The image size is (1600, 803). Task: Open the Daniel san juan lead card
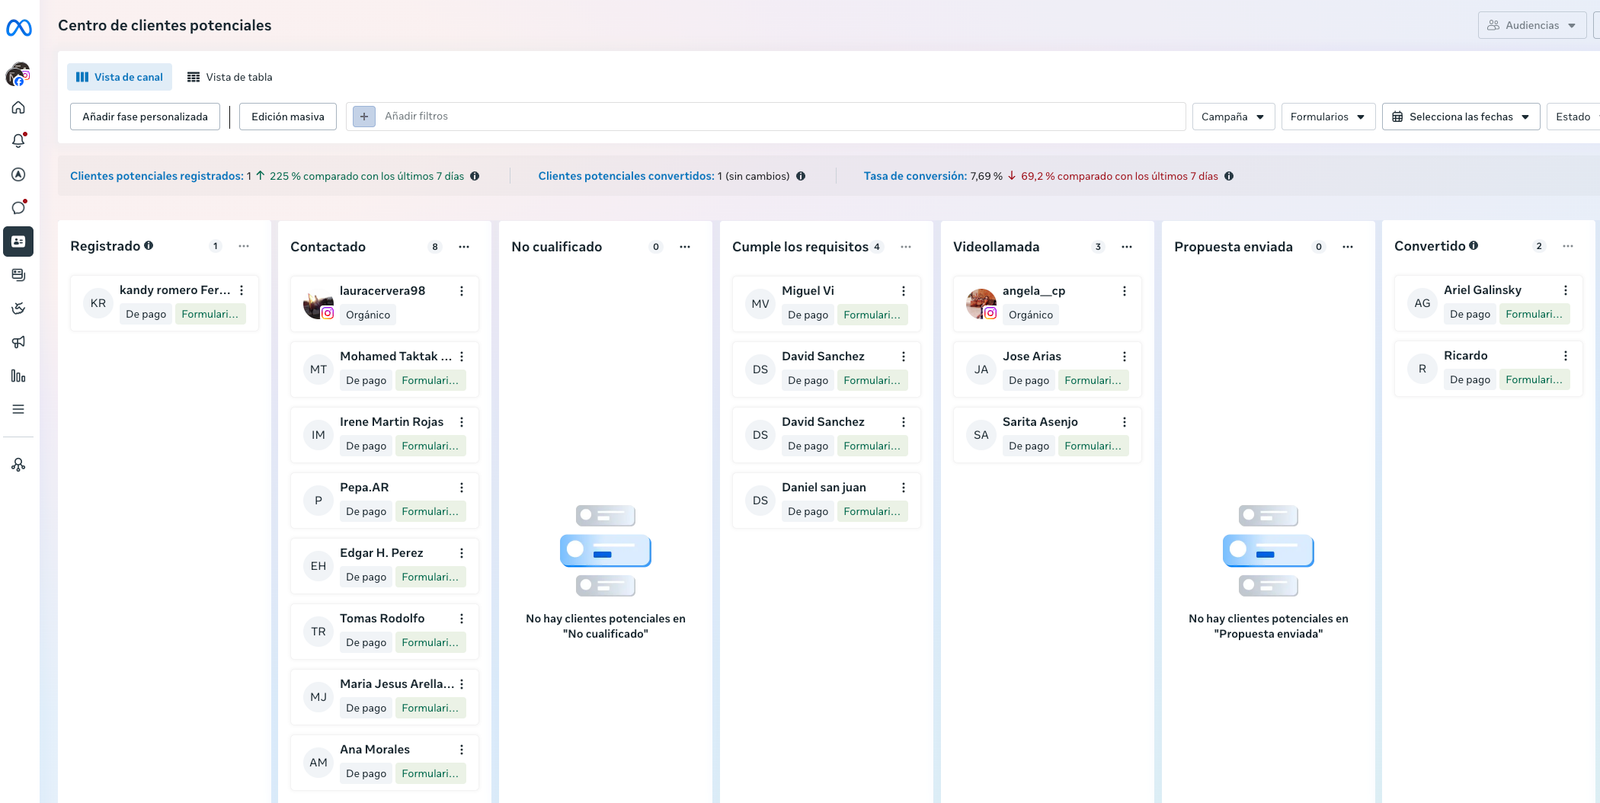point(827,500)
